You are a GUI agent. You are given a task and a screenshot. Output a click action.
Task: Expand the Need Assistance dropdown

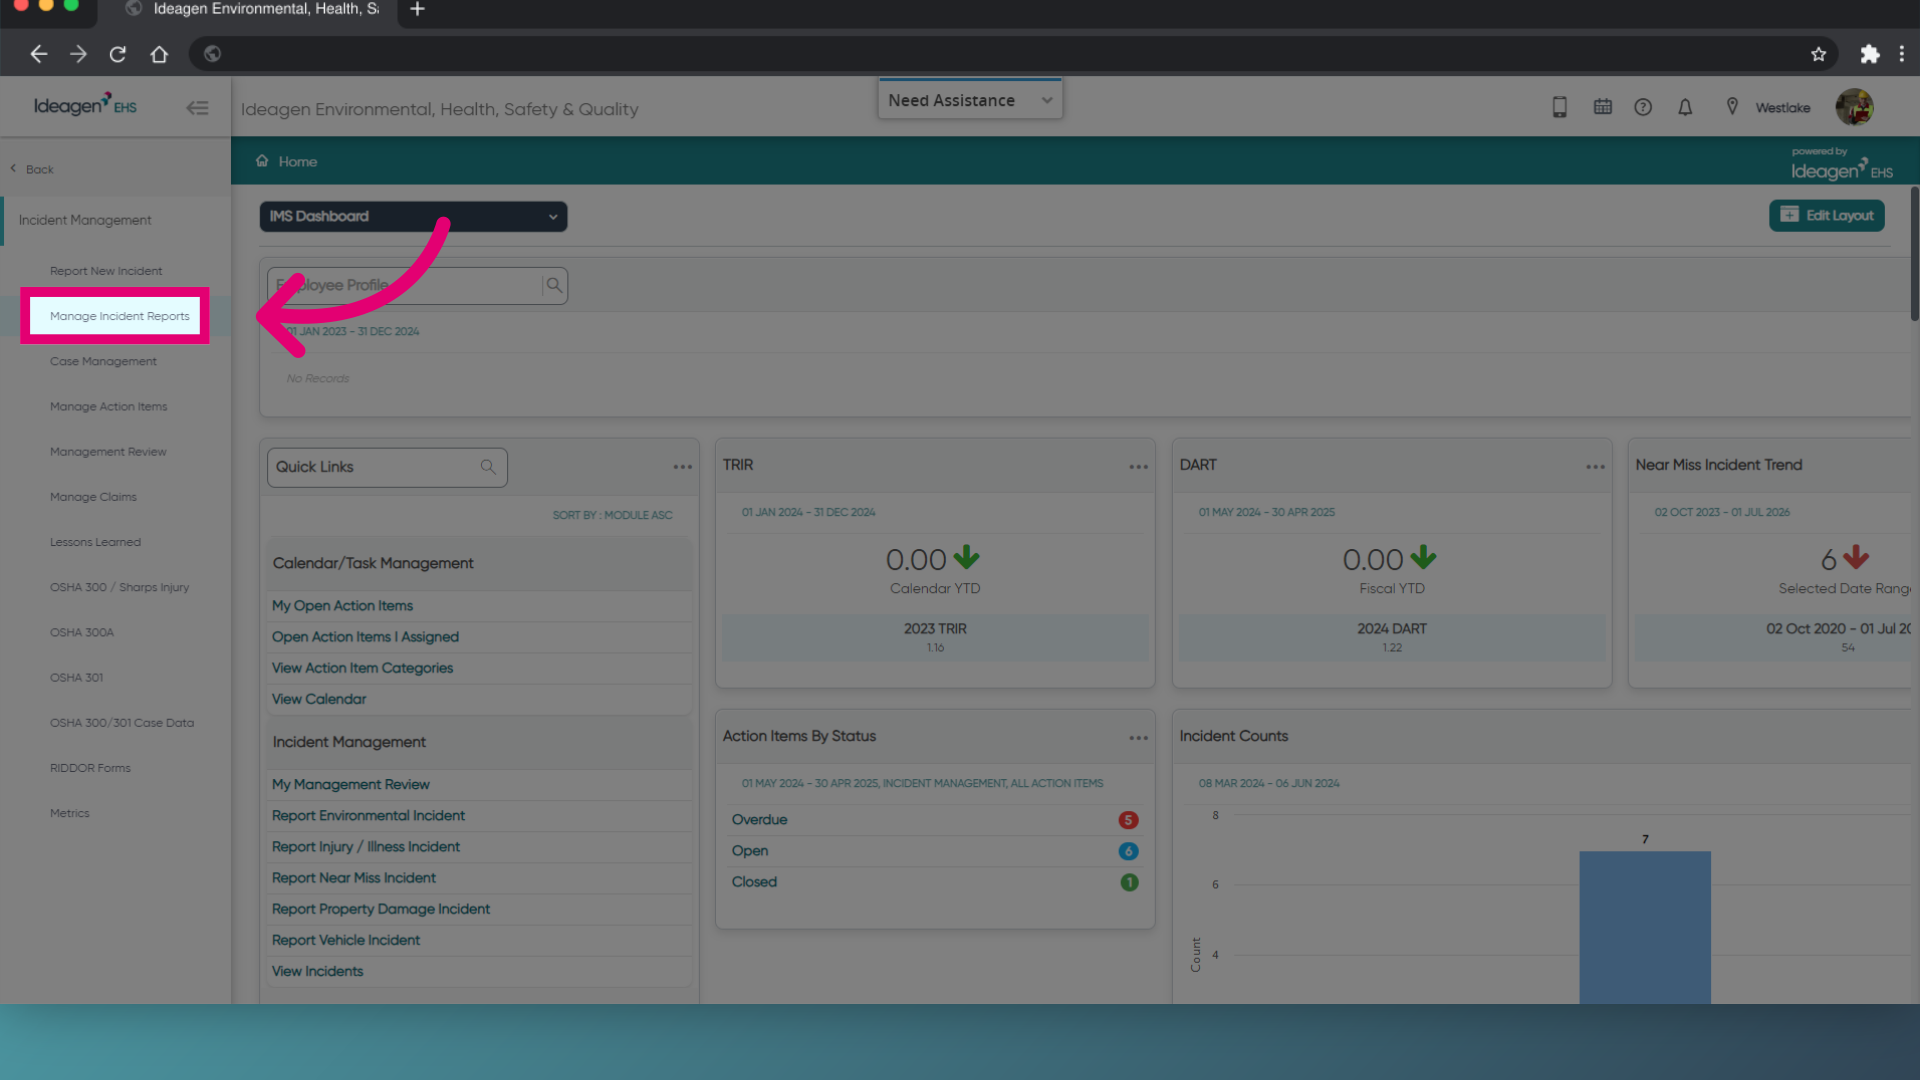pos(970,100)
